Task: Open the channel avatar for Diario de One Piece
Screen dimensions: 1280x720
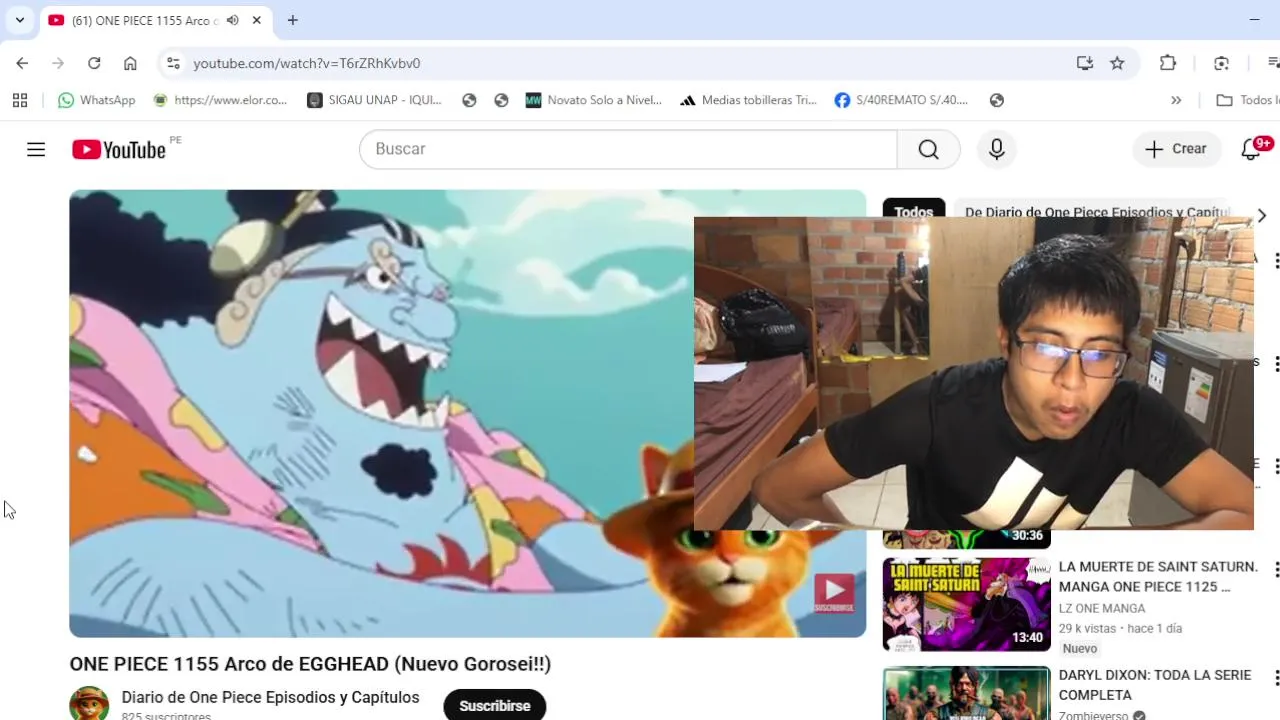Action: 89,703
